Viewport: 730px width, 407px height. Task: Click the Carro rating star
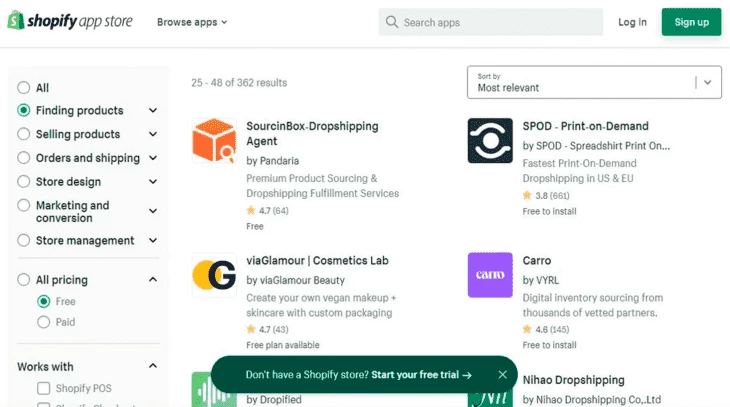tap(527, 329)
